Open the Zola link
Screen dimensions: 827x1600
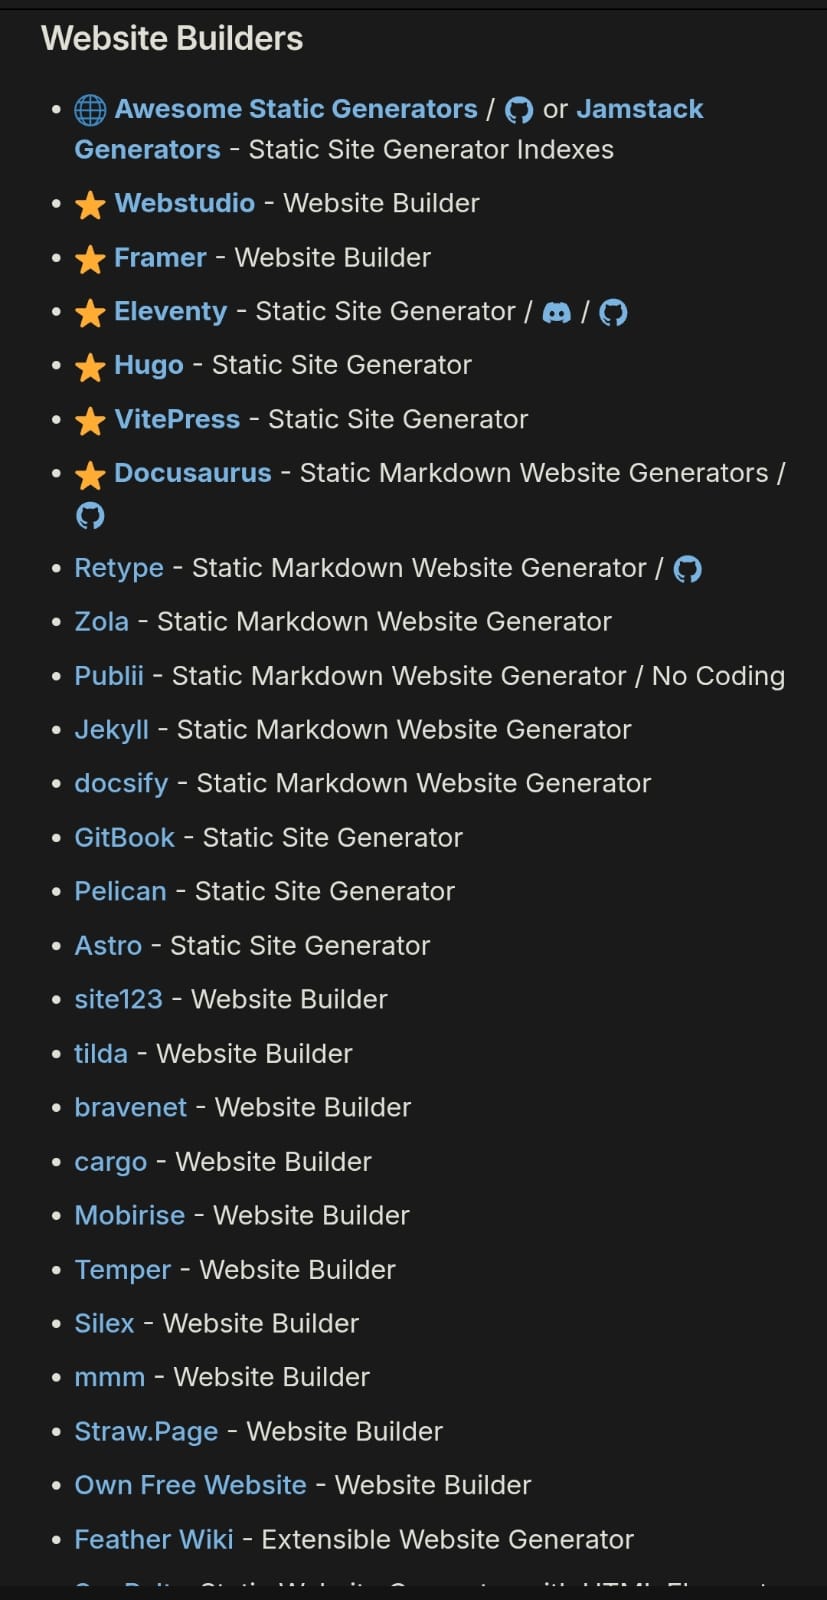click(x=102, y=622)
